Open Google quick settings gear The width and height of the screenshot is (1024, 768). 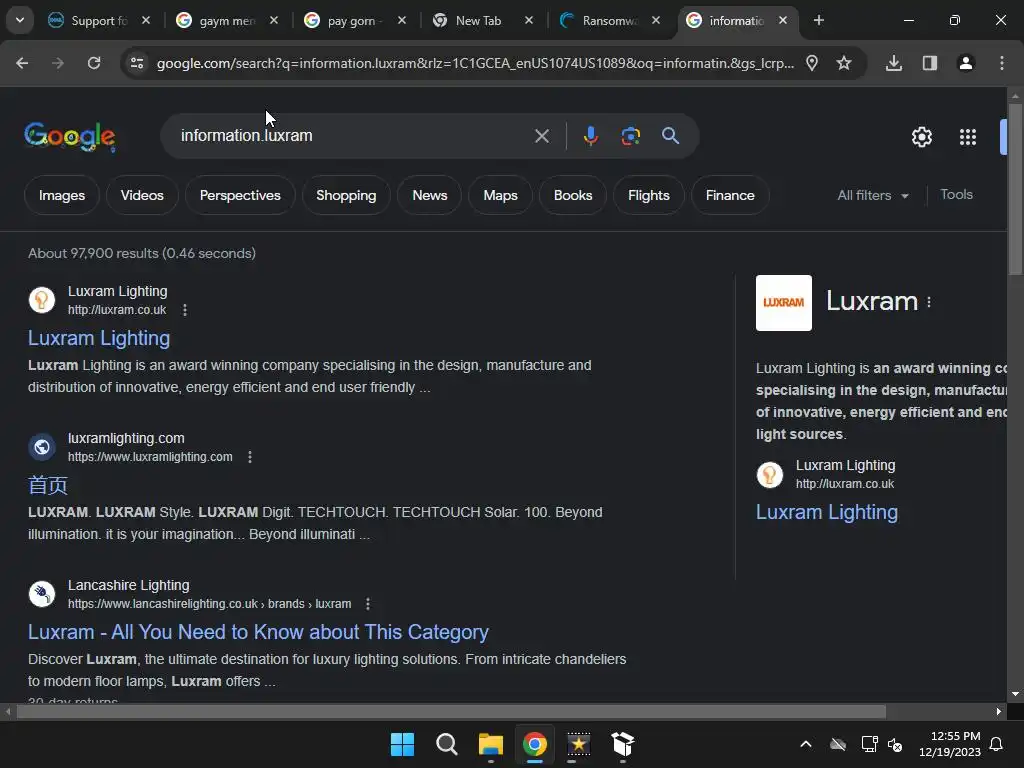(921, 136)
